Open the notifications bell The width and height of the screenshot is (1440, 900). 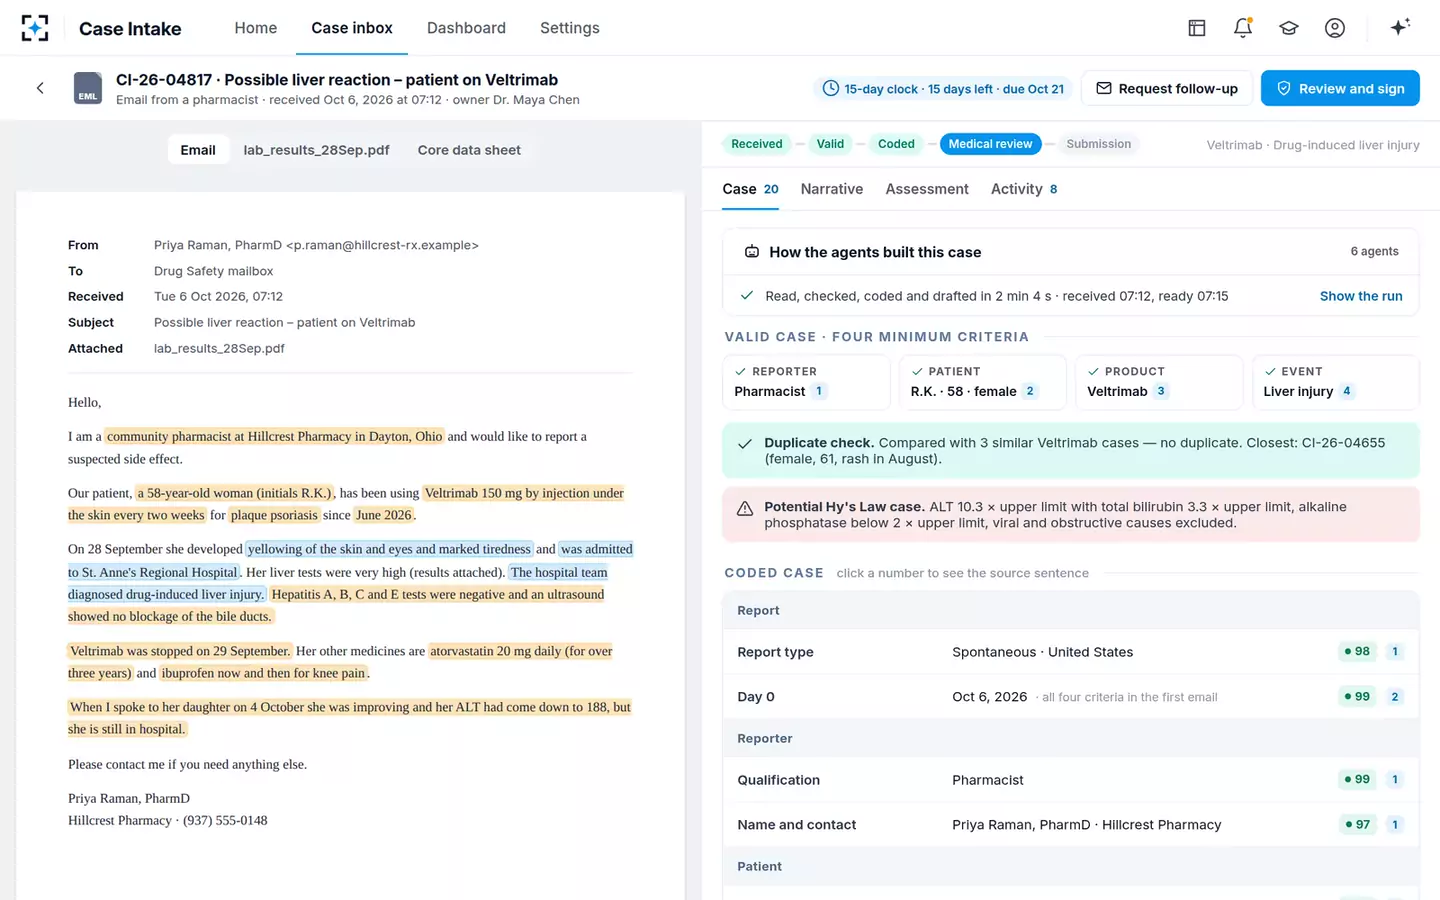pos(1243,28)
